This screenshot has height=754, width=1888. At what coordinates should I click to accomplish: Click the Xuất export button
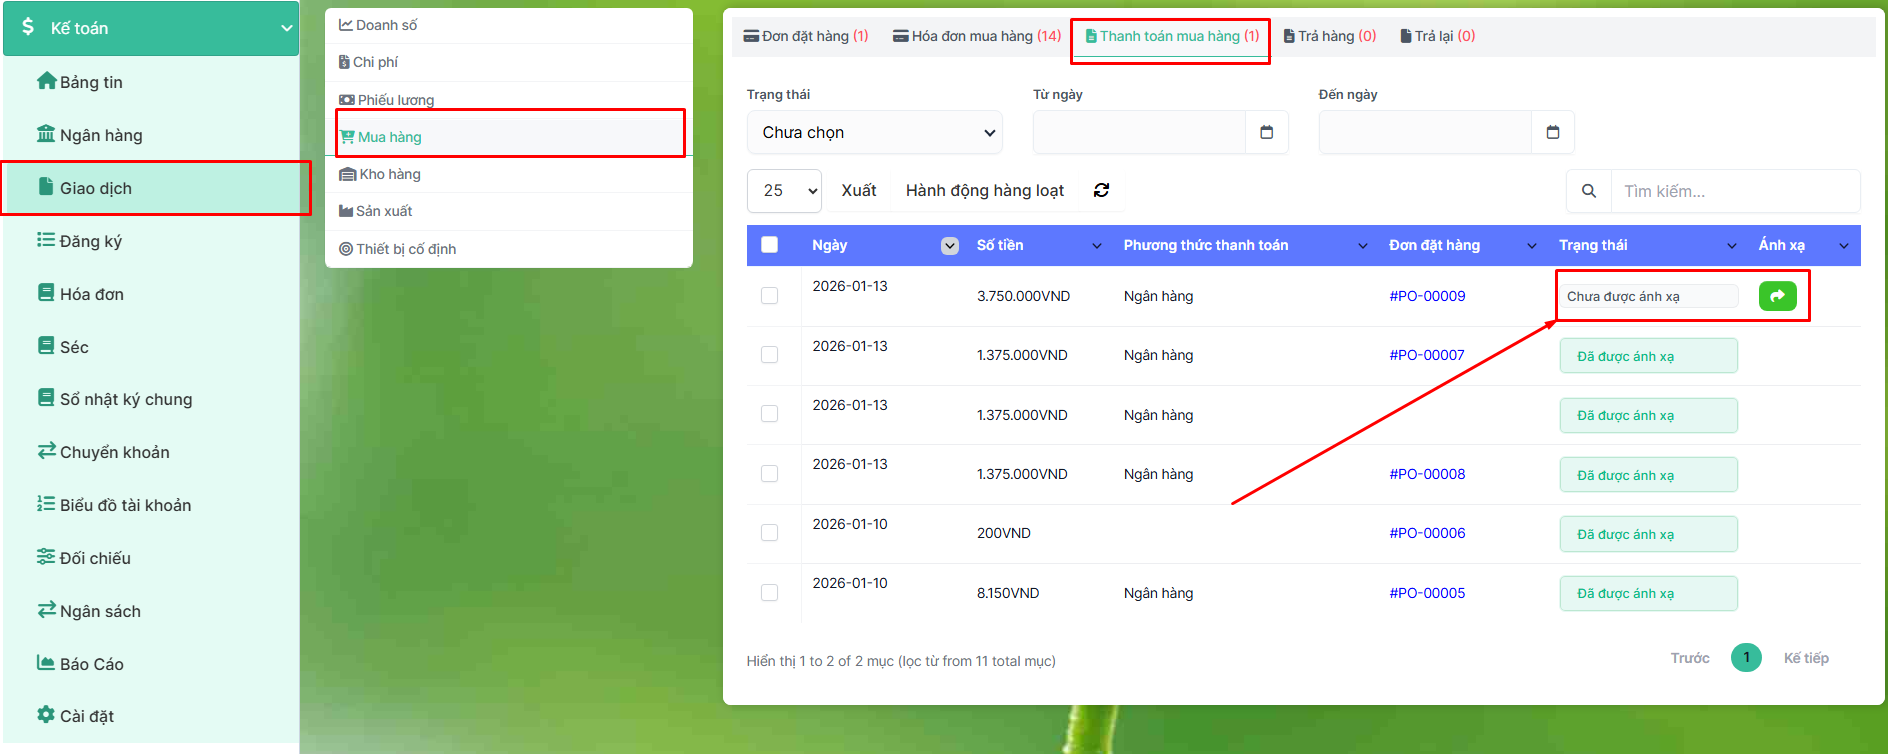click(858, 190)
